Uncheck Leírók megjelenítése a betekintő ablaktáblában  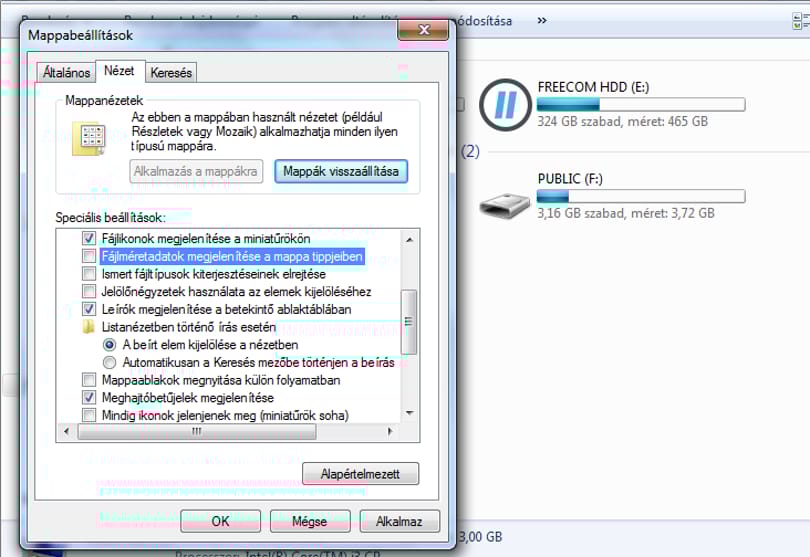tap(89, 309)
